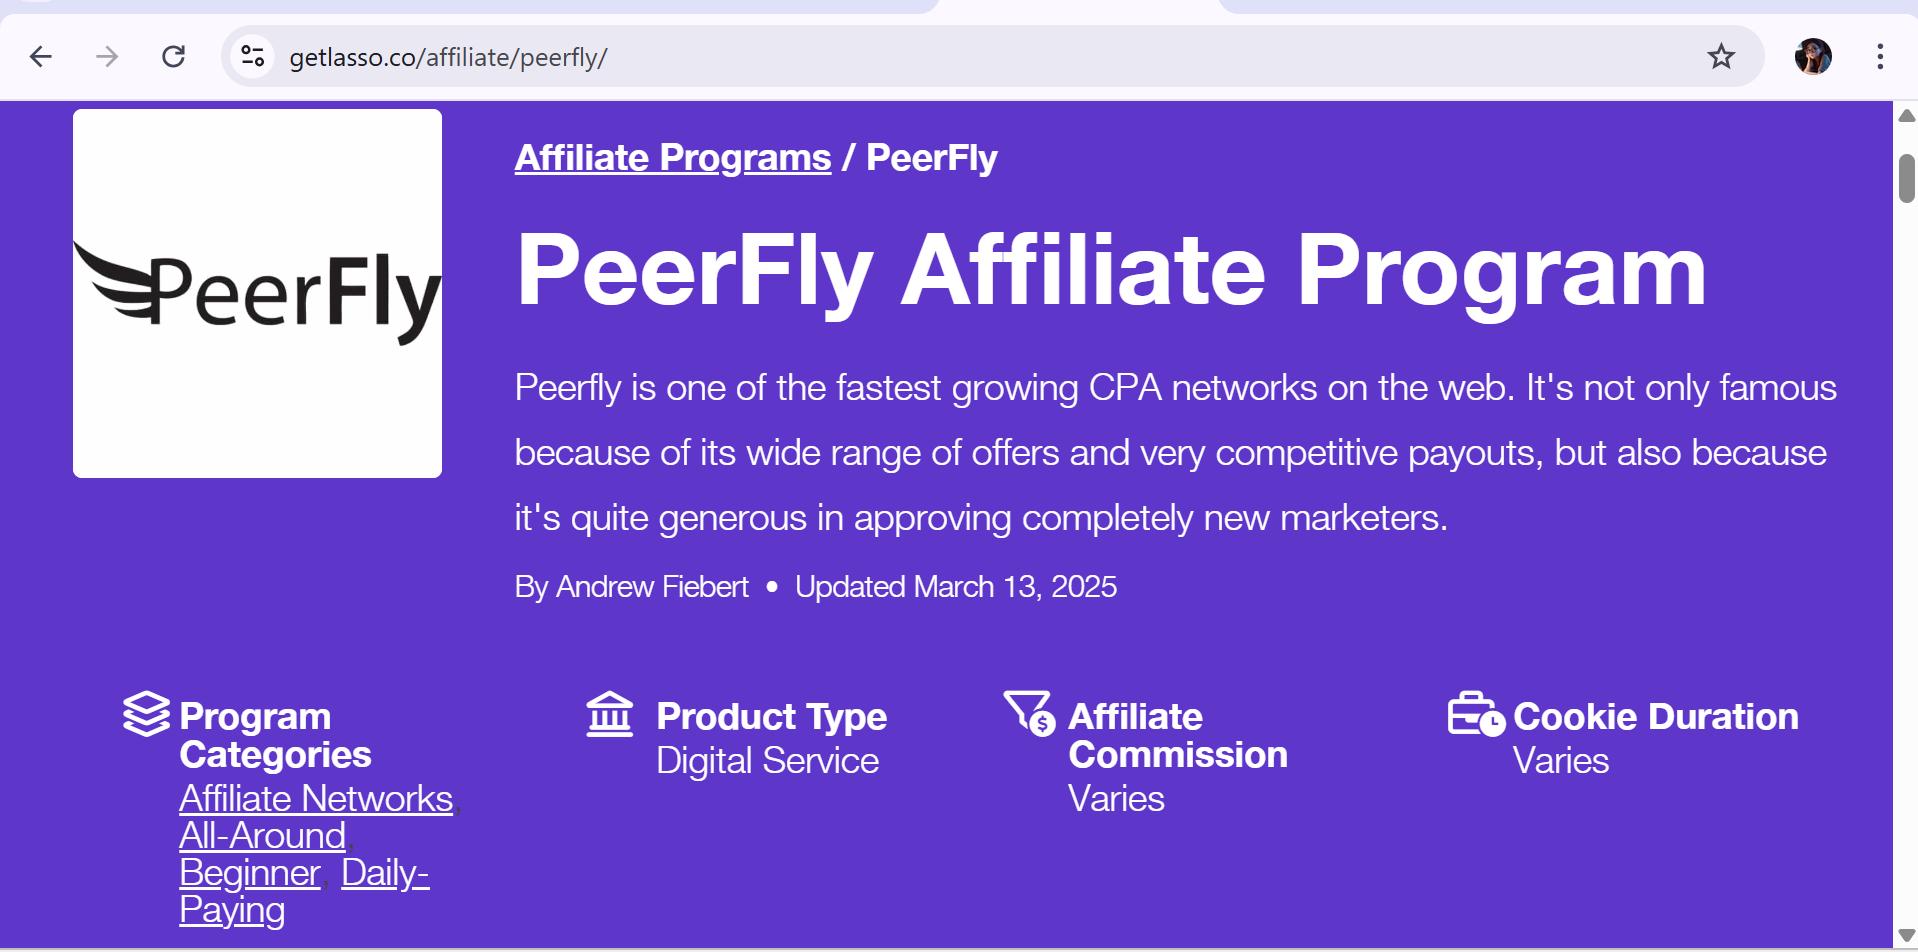Click the Cookie Duration briefcase icon
Screen dimensions: 1918x952
[x=1475, y=714]
